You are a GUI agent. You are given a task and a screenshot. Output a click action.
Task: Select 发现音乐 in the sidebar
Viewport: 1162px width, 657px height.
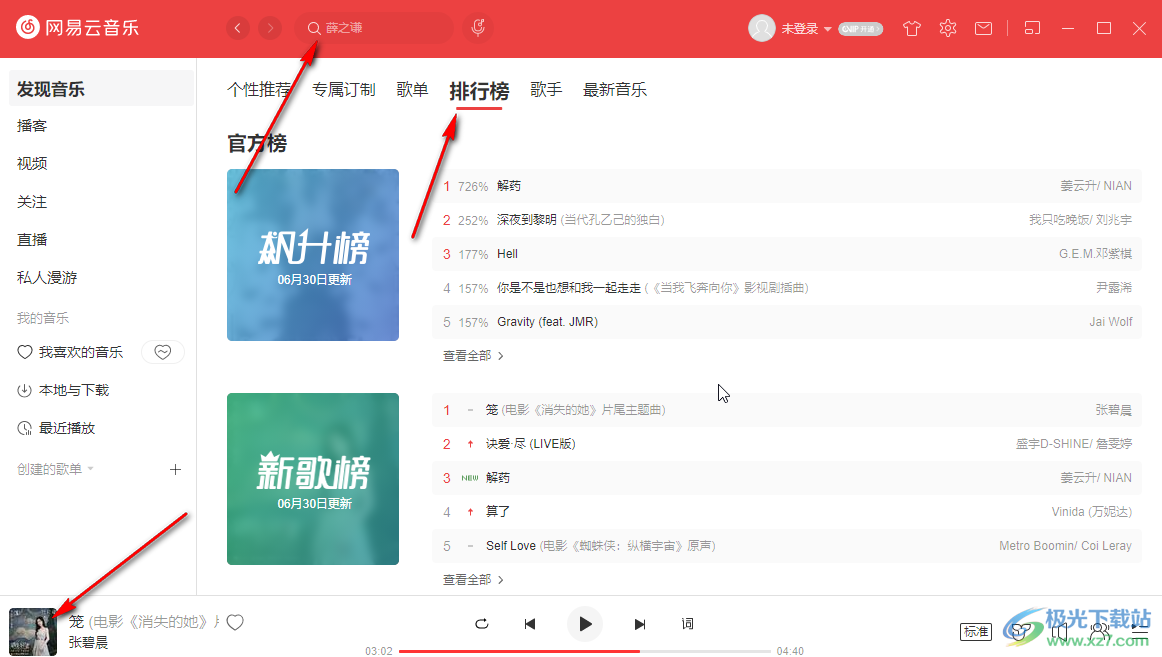(x=102, y=89)
